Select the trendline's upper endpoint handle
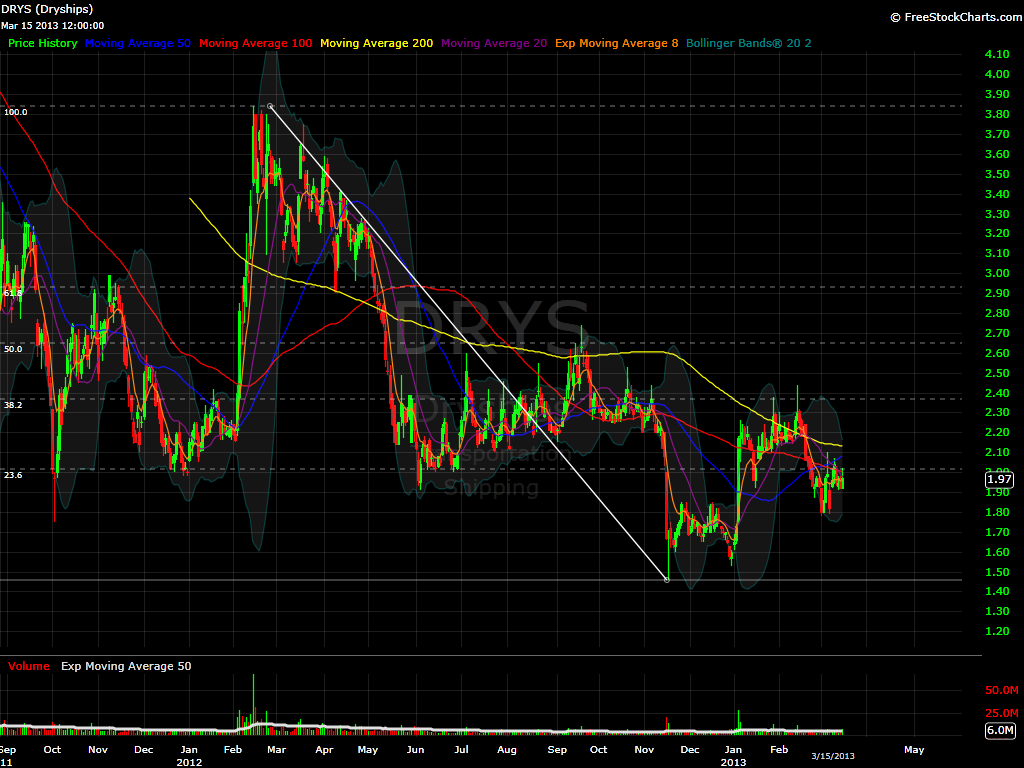The width and height of the screenshot is (1024, 768). 271,106
